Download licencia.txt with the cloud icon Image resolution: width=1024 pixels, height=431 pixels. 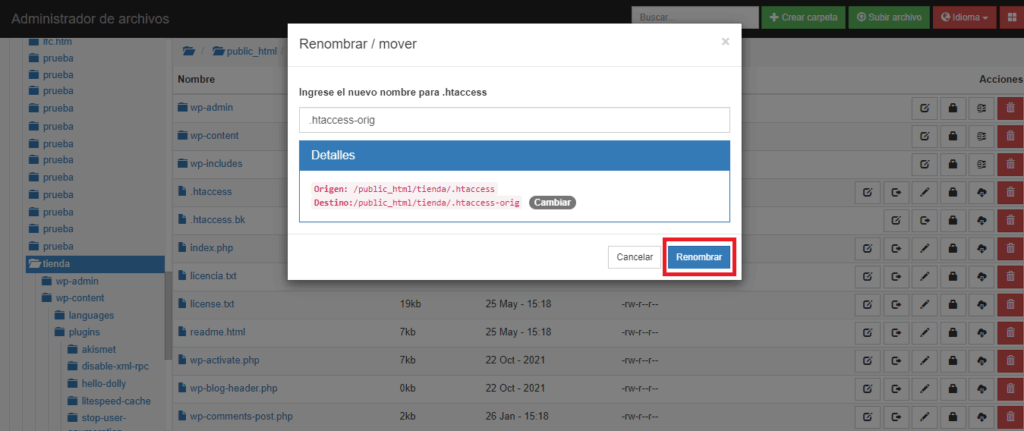[982, 276]
